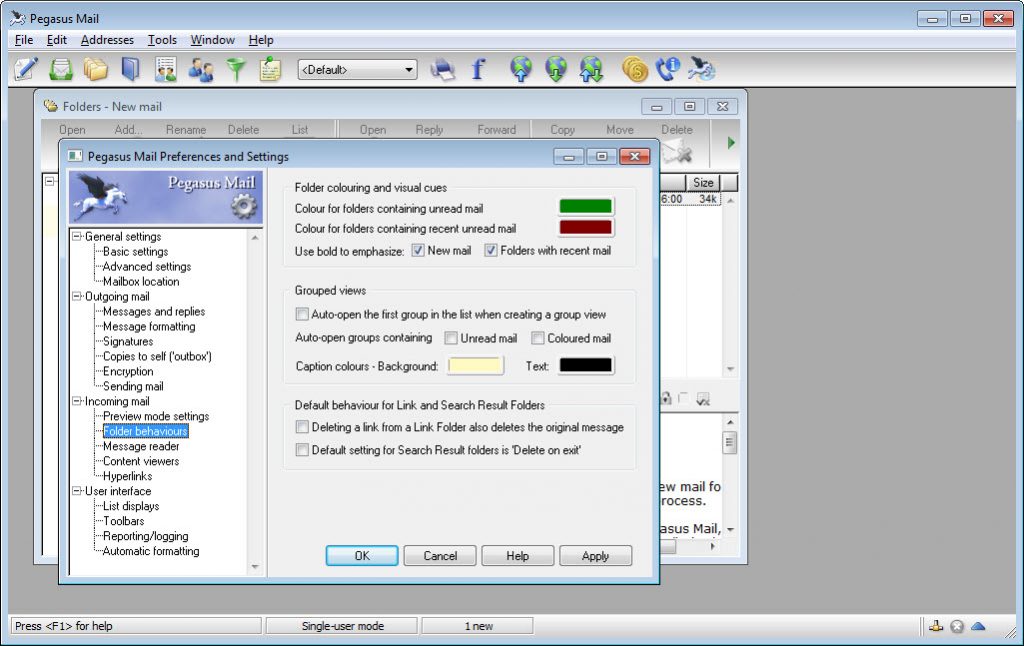The height and width of the screenshot is (646, 1024).
Task: Open the Window menu
Action: tap(212, 40)
